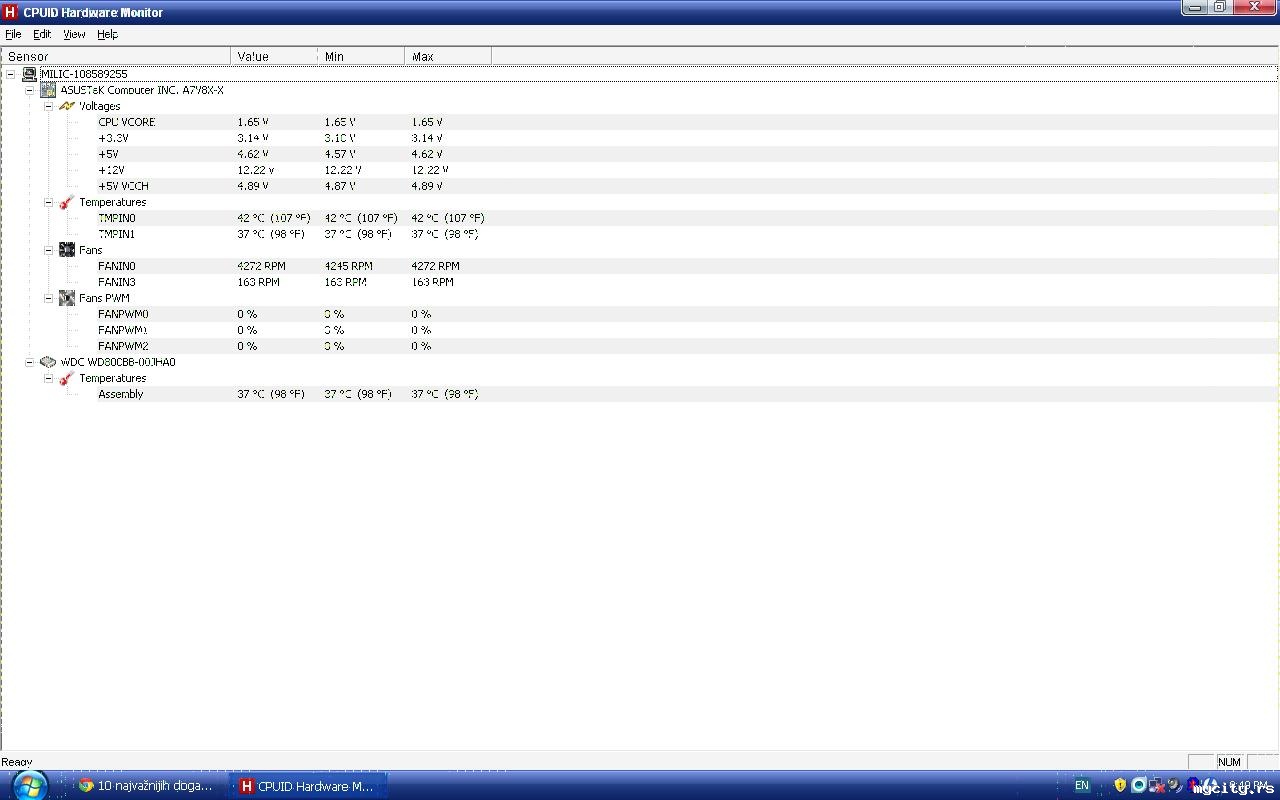Click the fan icon beside Fans
The width and height of the screenshot is (1280, 800).
point(67,250)
